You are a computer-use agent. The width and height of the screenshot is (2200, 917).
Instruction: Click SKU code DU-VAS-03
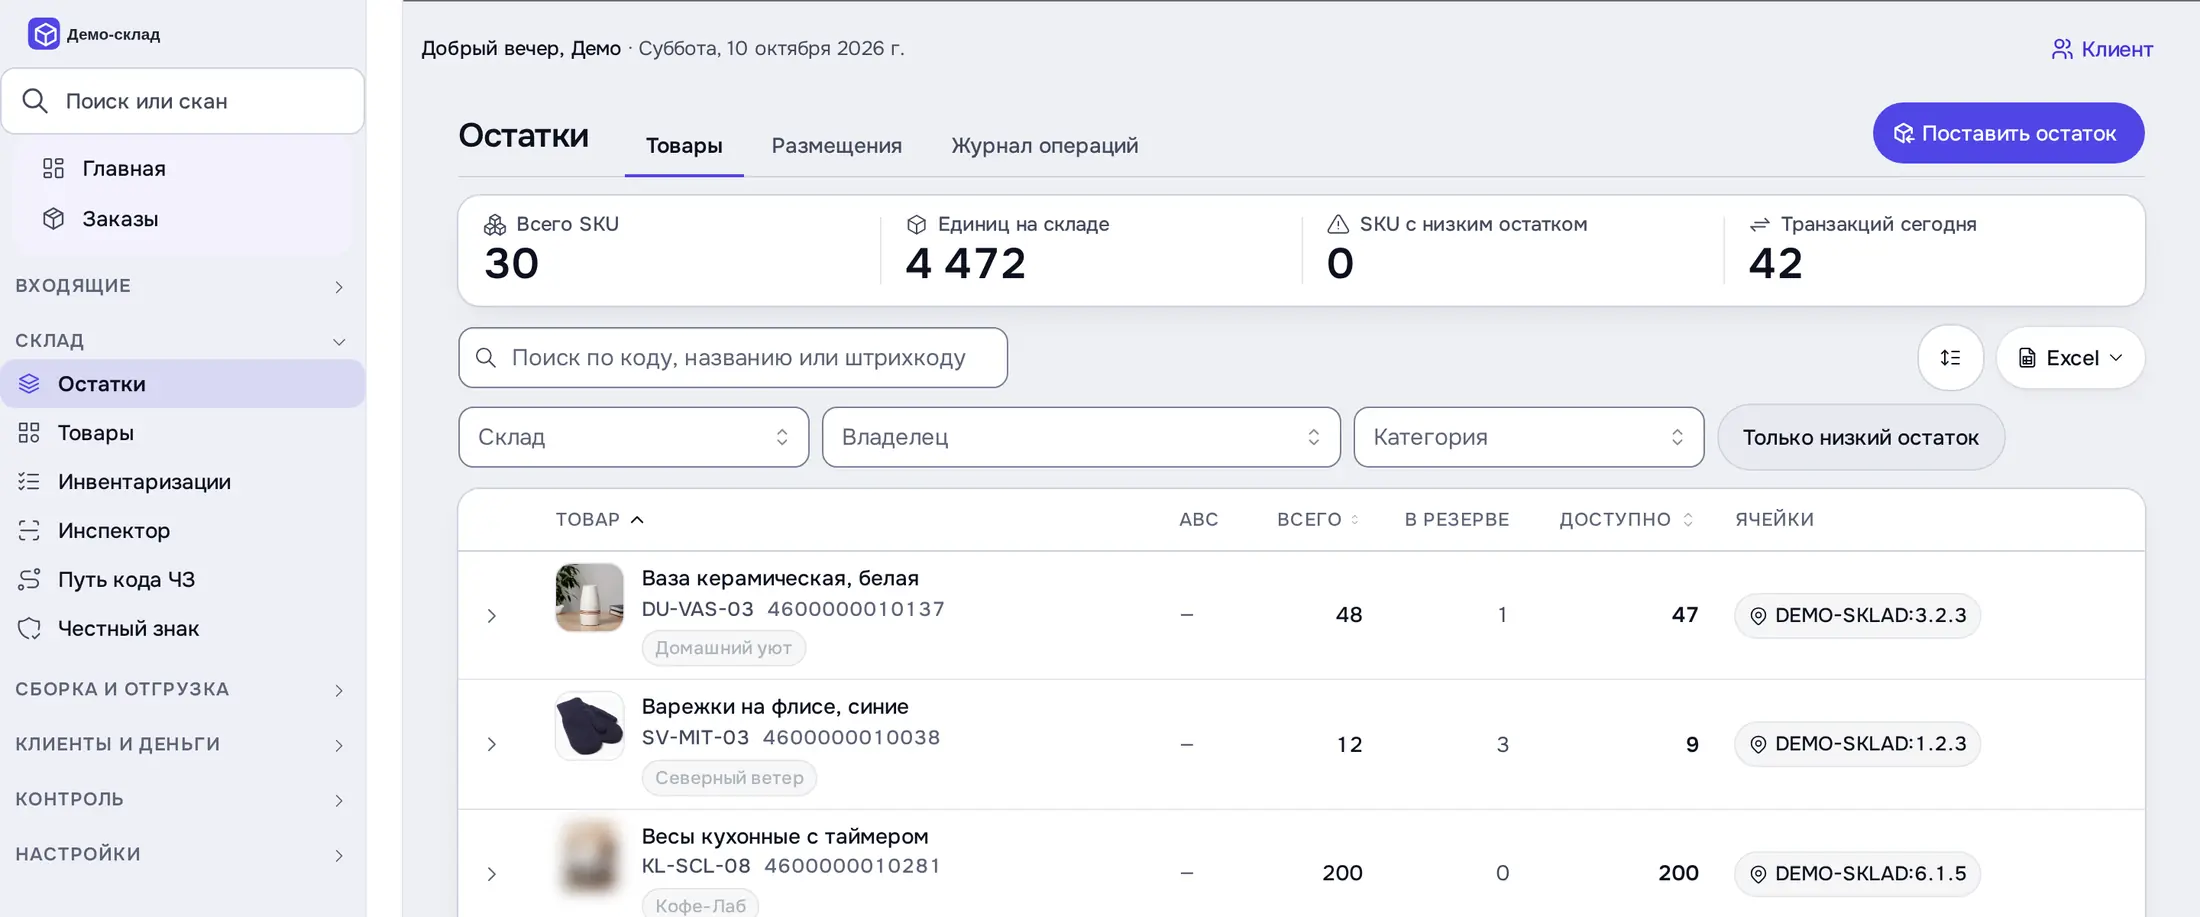pyautogui.click(x=698, y=609)
